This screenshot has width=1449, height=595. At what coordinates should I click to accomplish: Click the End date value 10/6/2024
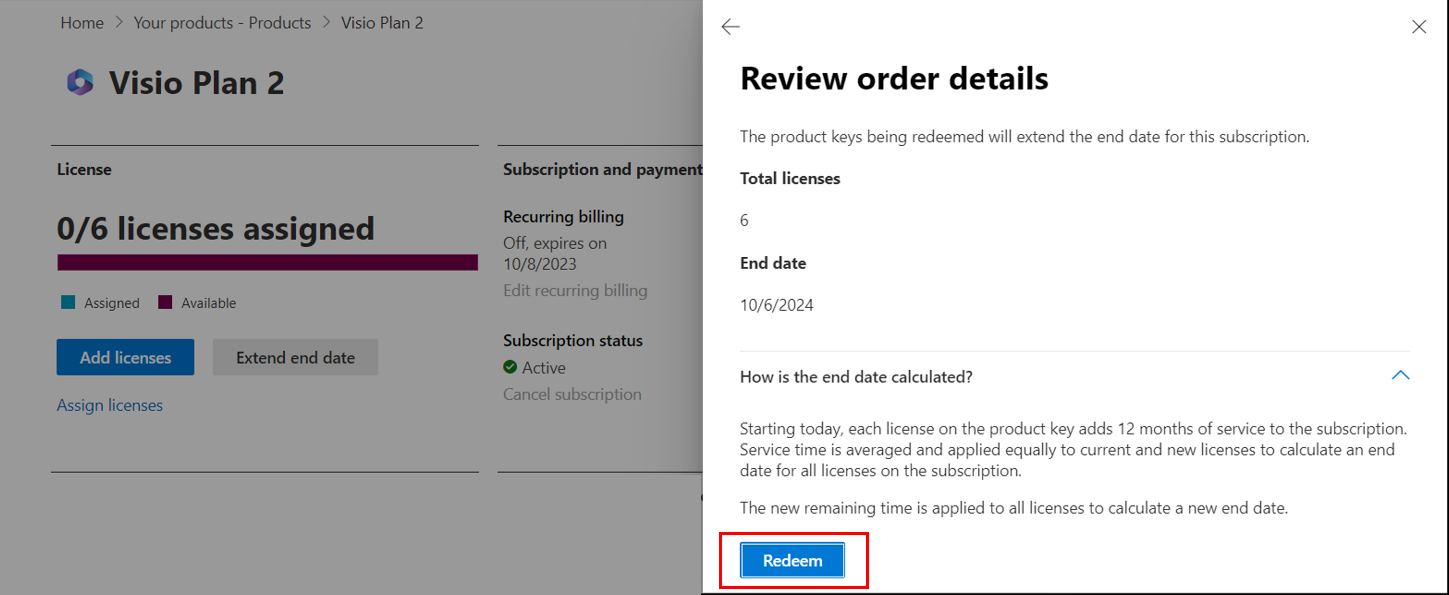point(777,306)
